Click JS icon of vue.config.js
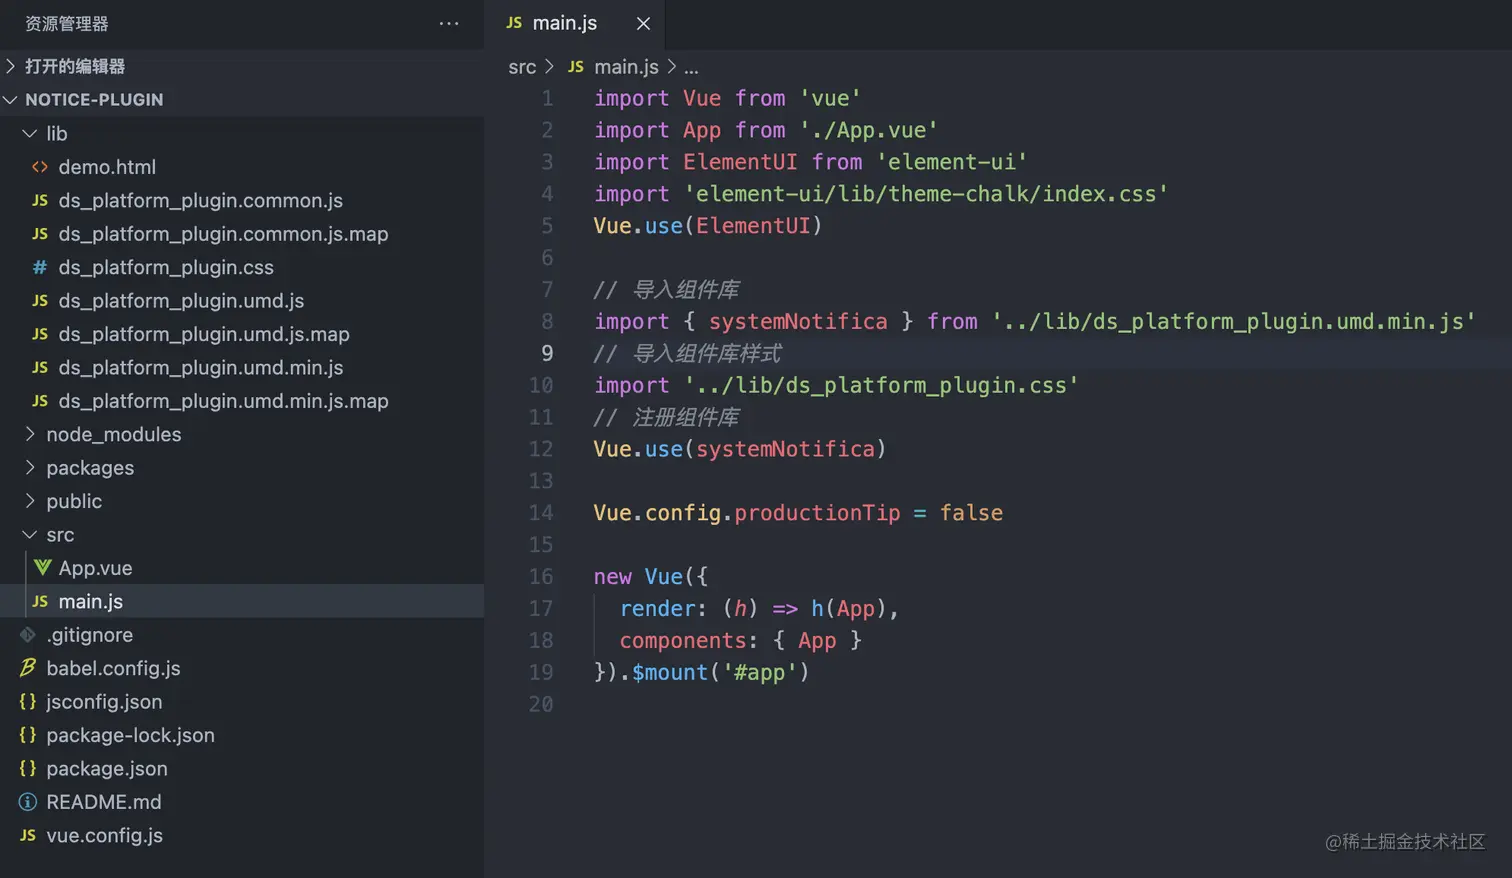 pyautogui.click(x=28, y=835)
